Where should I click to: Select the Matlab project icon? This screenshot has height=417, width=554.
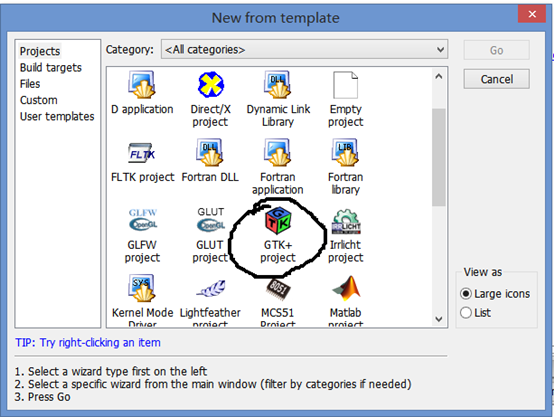[347, 287]
